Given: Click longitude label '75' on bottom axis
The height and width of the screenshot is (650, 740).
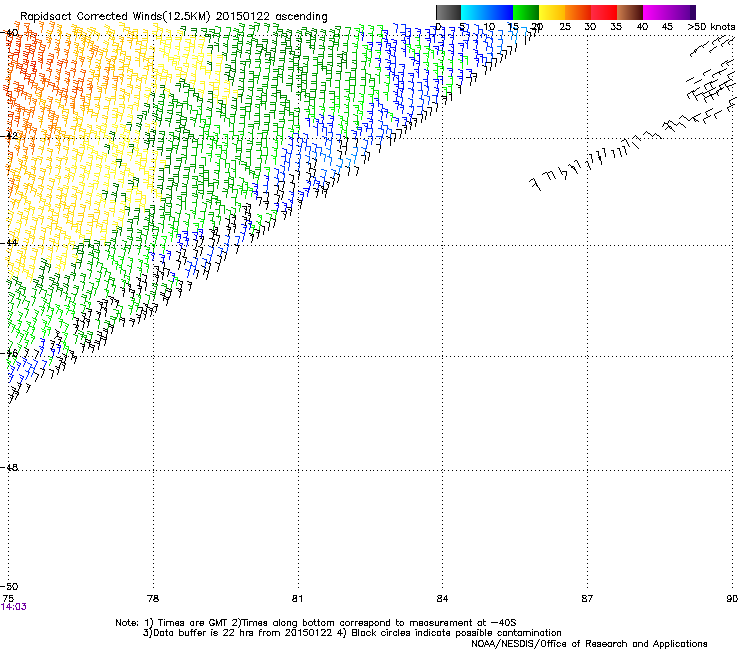Looking at the screenshot, I should 8,599.
